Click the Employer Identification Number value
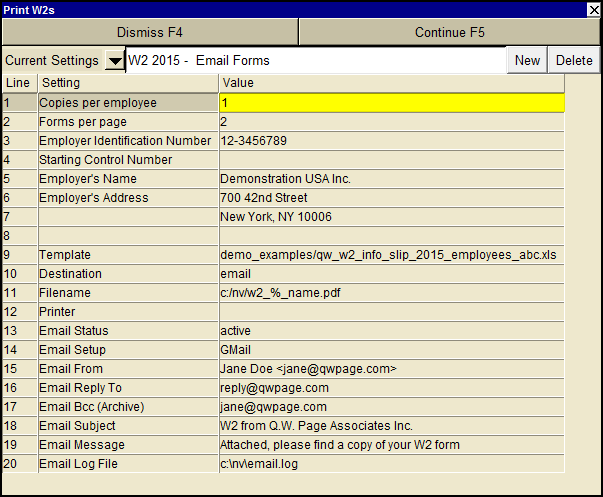The width and height of the screenshot is (603, 497). click(391, 140)
